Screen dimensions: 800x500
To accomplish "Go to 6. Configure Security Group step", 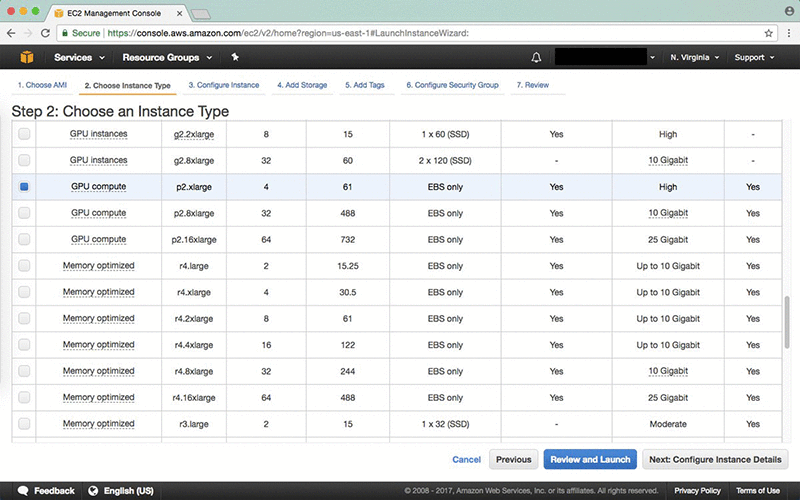I will point(453,85).
